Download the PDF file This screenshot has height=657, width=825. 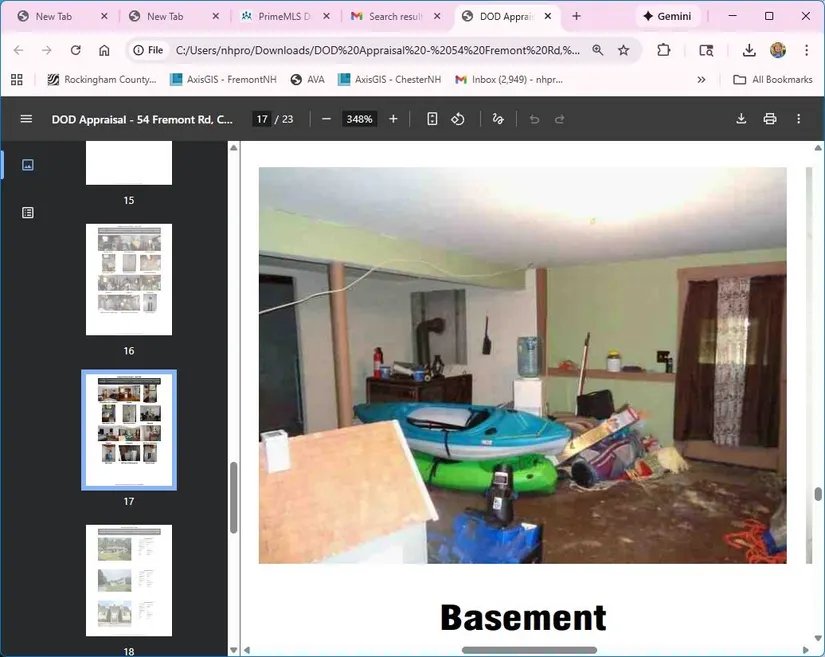741,119
